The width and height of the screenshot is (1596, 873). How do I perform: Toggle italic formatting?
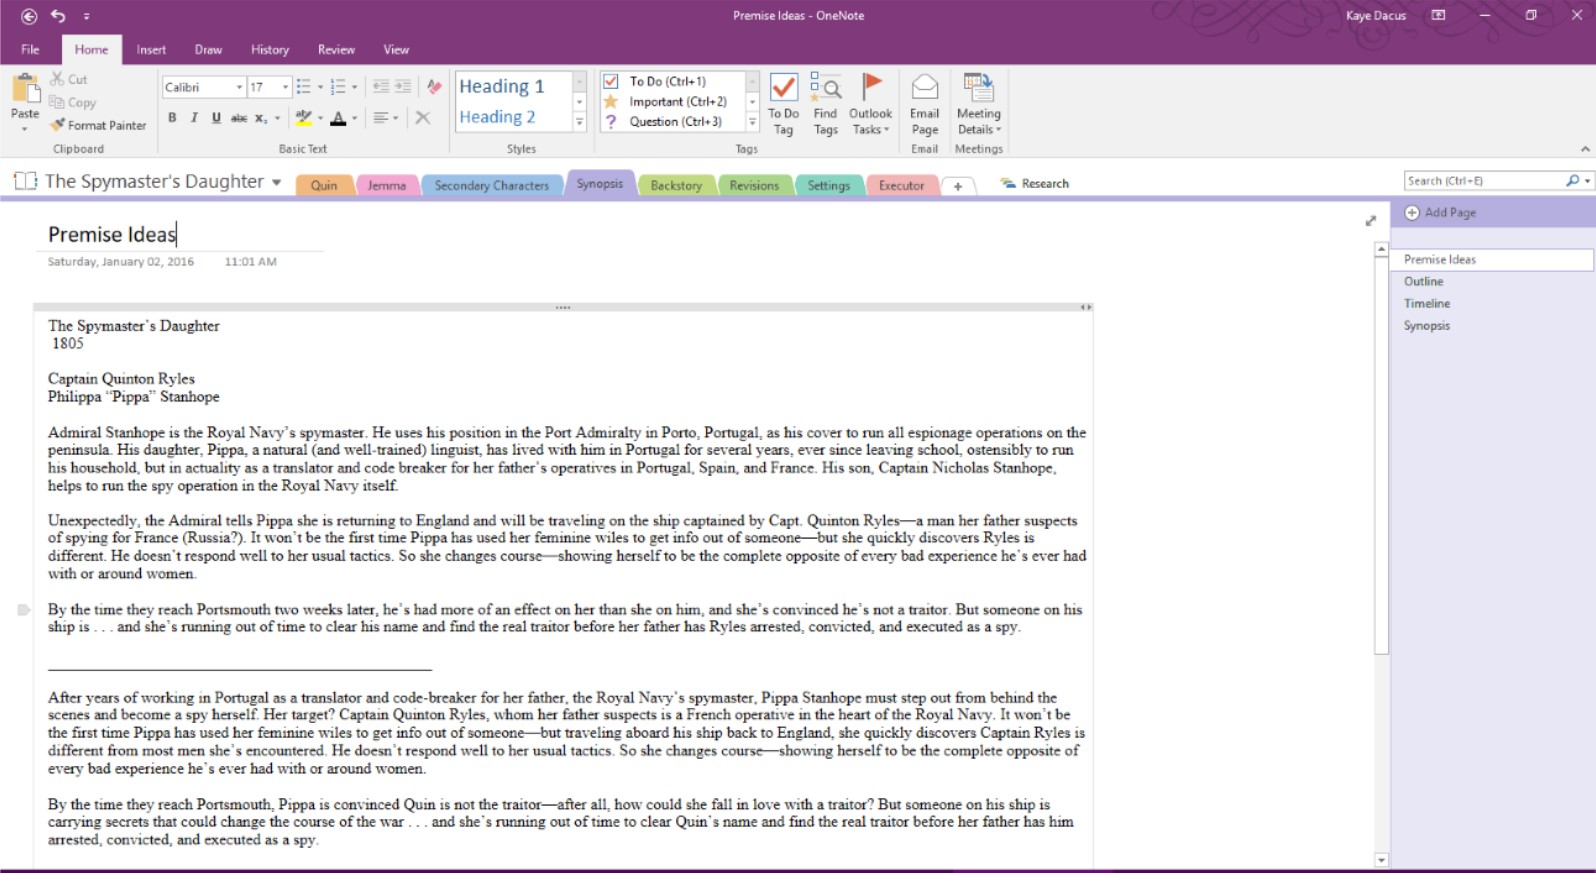point(194,118)
